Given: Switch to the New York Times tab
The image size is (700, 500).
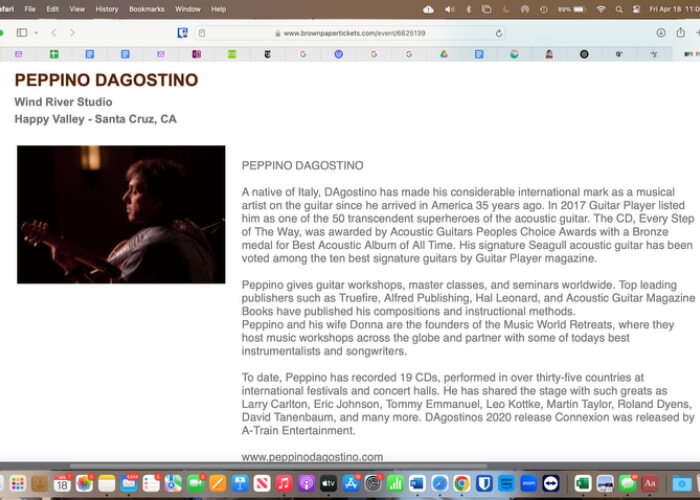Looking at the screenshot, I should pos(267,54).
